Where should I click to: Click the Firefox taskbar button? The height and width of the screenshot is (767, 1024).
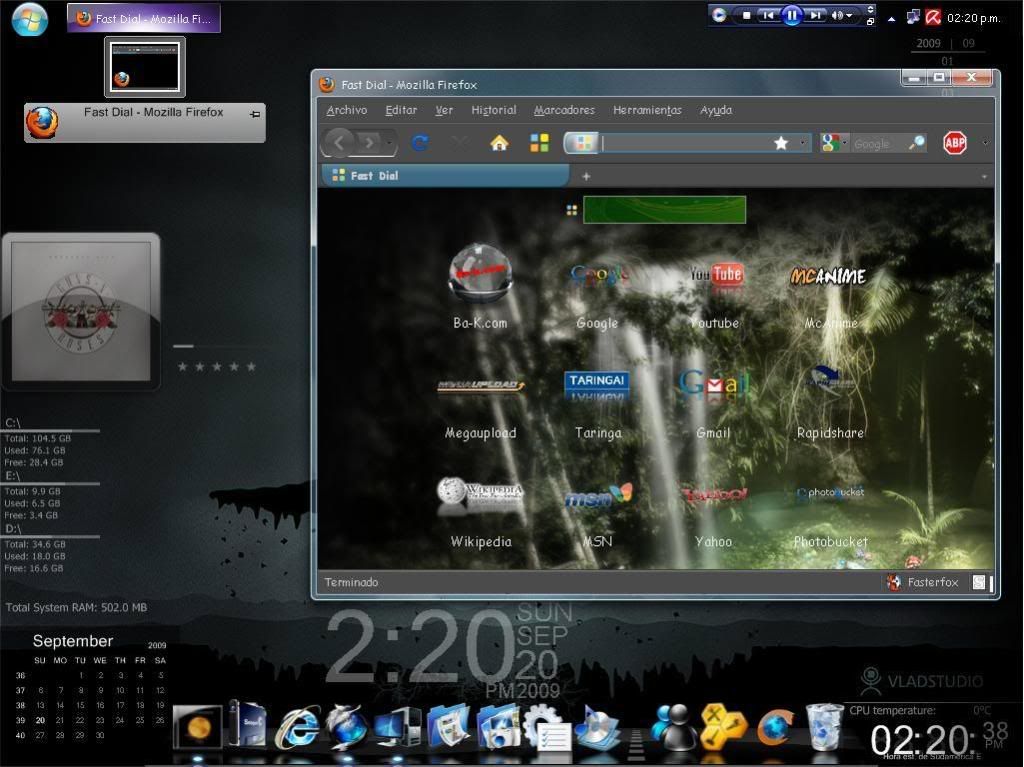point(144,18)
